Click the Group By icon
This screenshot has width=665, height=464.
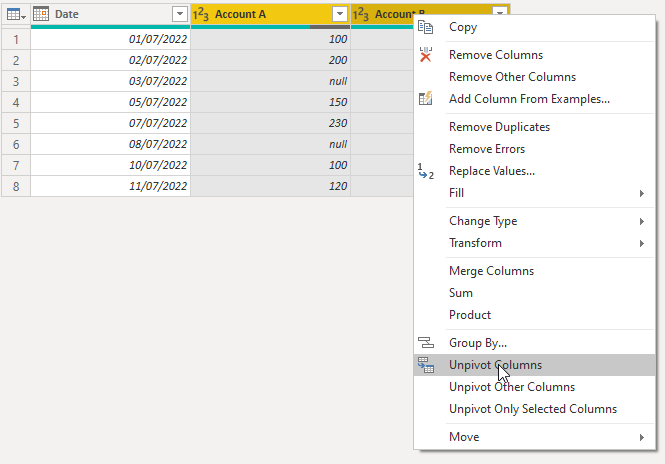[425, 342]
